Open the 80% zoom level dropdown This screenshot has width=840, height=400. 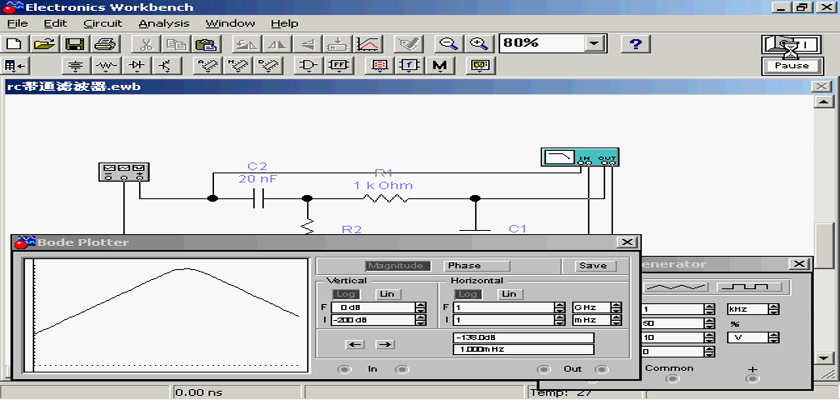point(594,44)
